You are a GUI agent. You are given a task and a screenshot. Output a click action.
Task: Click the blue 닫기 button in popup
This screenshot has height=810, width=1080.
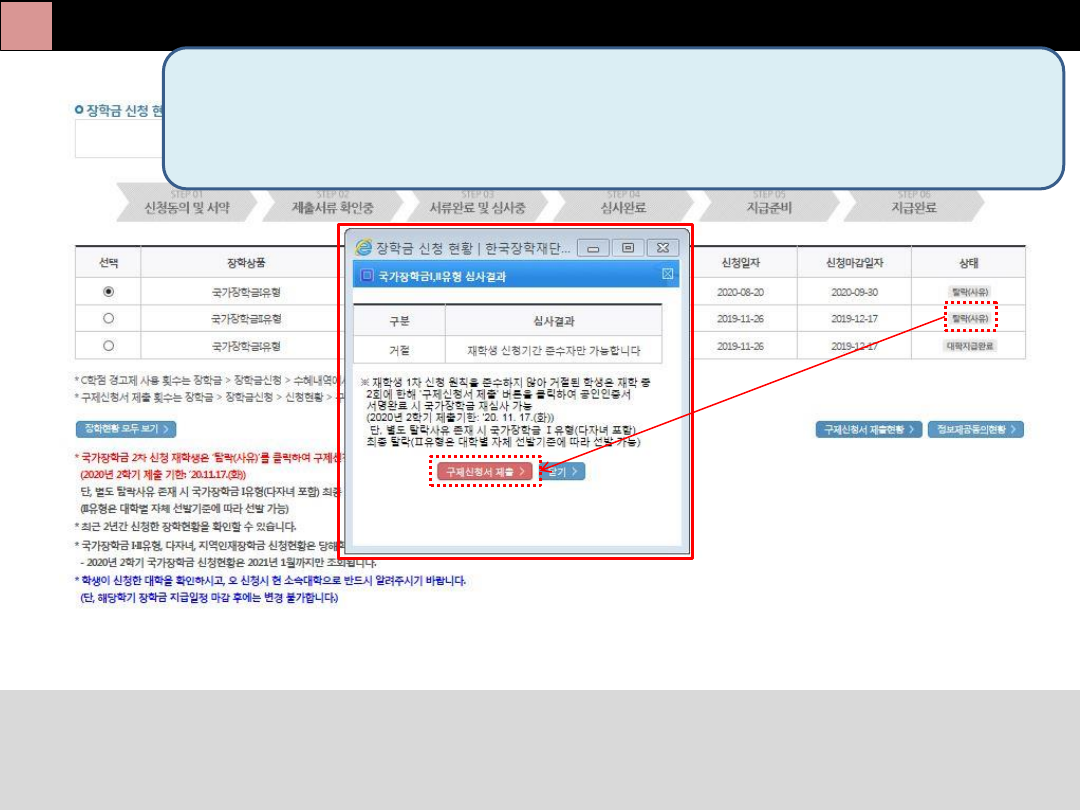click(x=565, y=471)
